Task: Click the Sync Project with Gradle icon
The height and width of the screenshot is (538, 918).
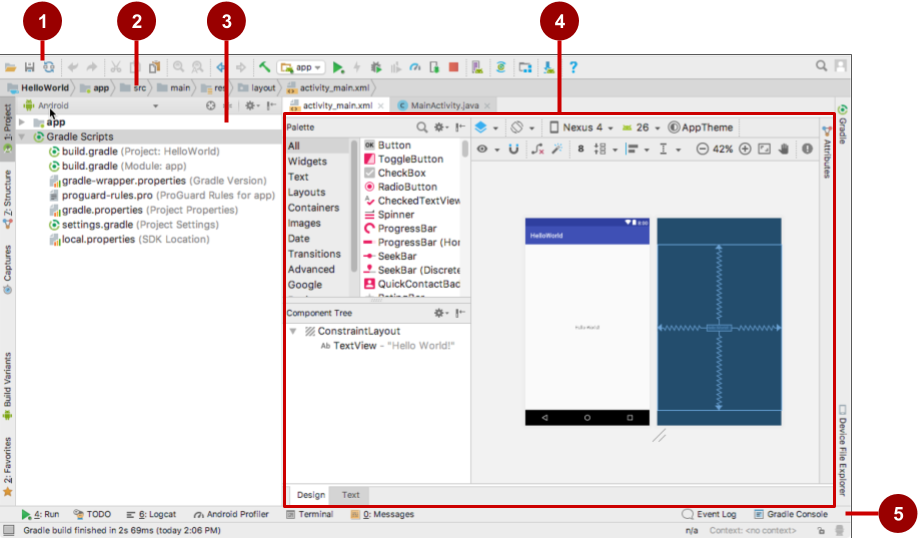Action: point(501,67)
